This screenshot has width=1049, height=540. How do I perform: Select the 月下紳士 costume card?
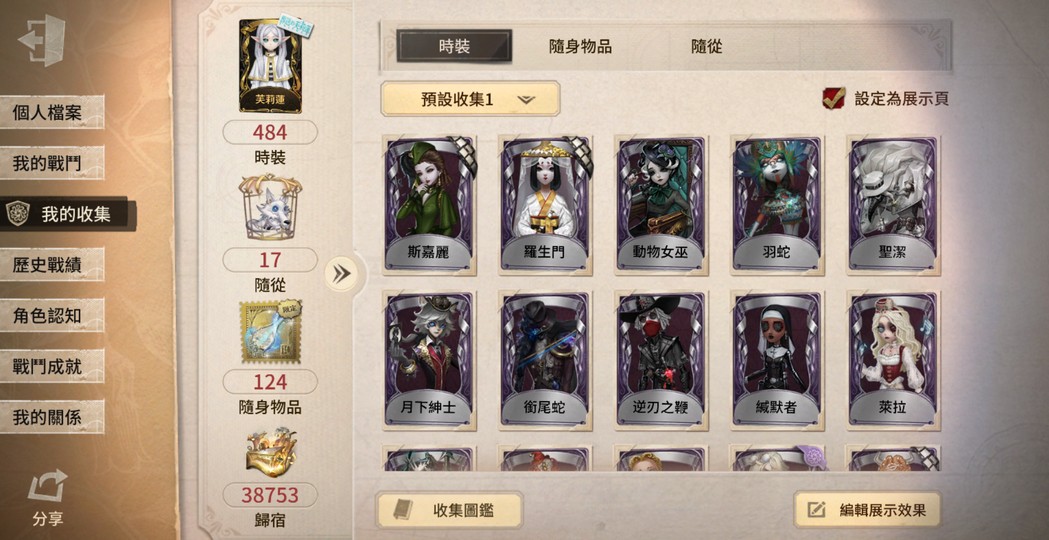click(x=430, y=359)
